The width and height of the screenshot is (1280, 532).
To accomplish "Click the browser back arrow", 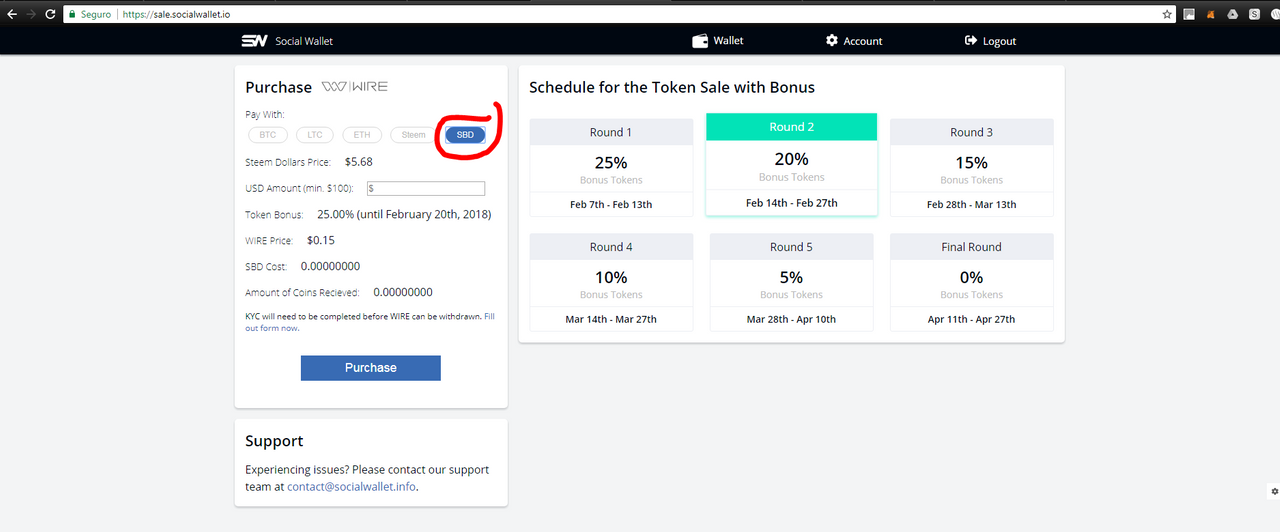I will pyautogui.click(x=11, y=14).
